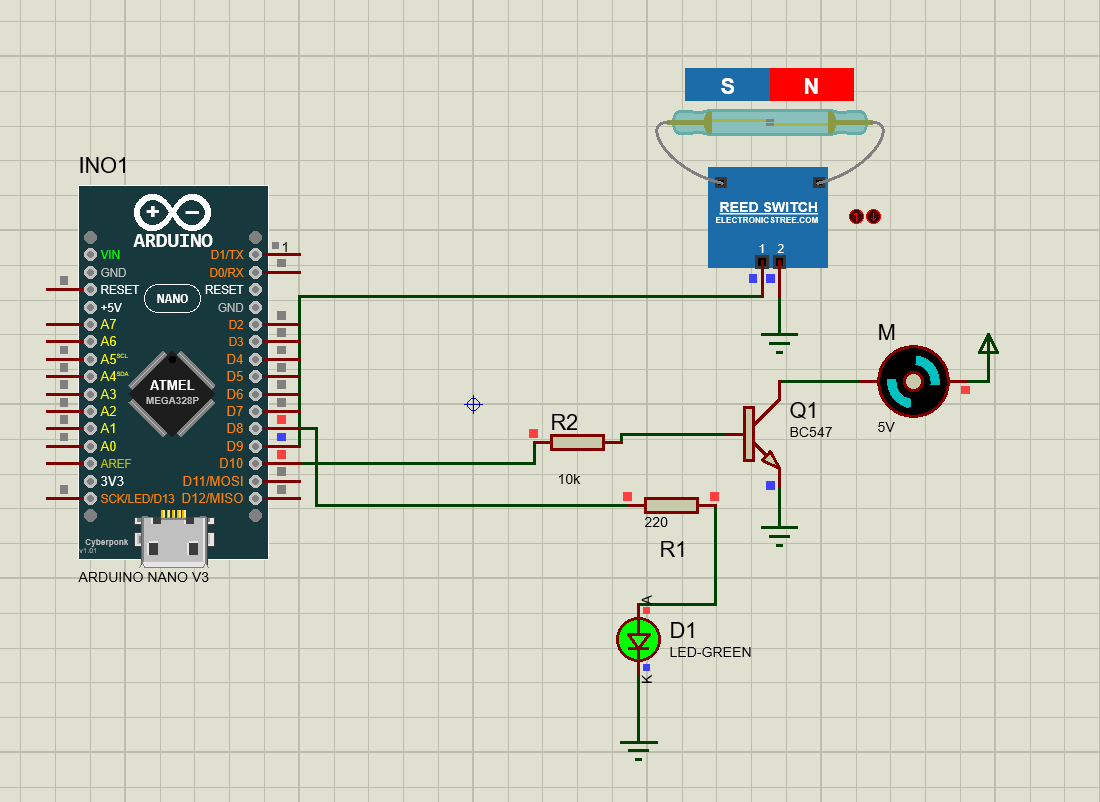This screenshot has height=802, width=1100.
Task: Click the D9 pin on the Arduino
Action: click(x=255, y=446)
